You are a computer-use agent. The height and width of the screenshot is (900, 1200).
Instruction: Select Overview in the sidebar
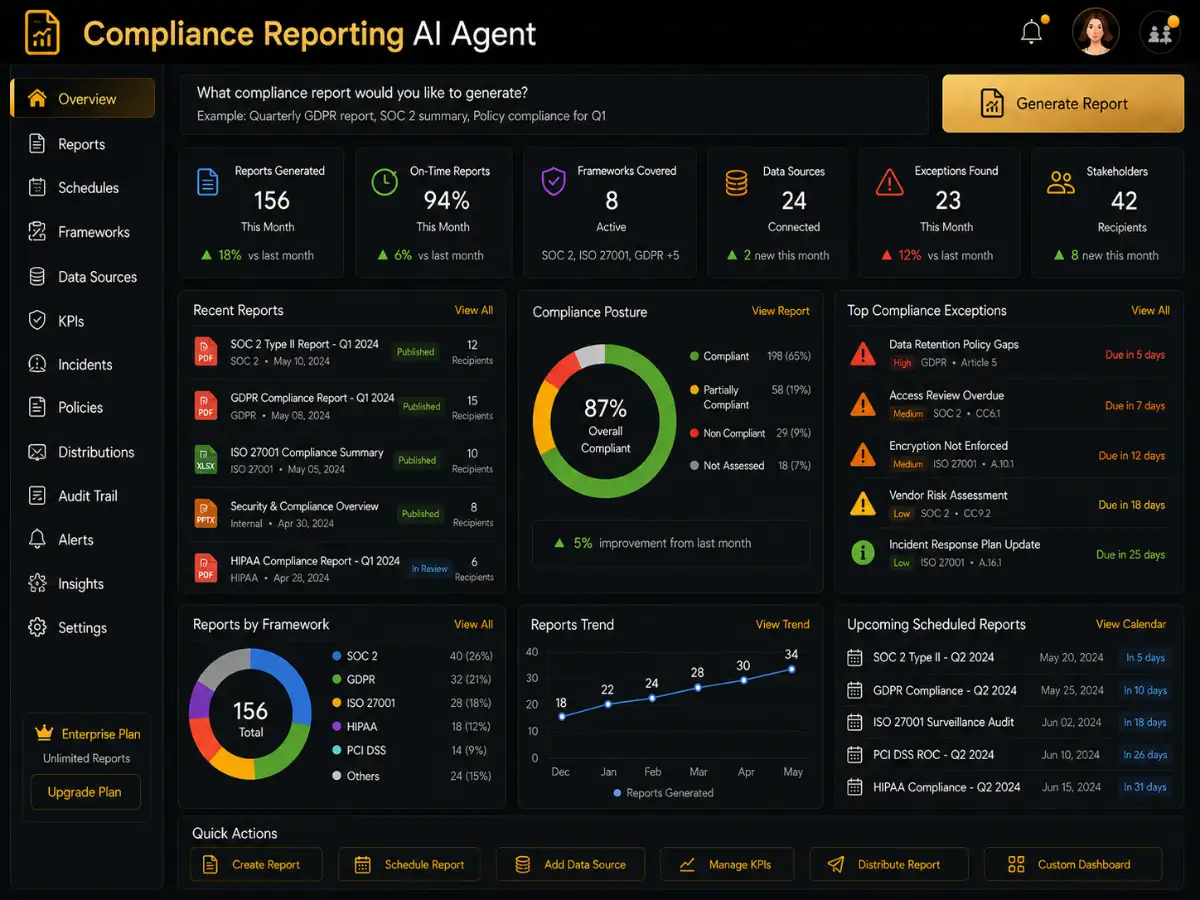tap(83, 98)
